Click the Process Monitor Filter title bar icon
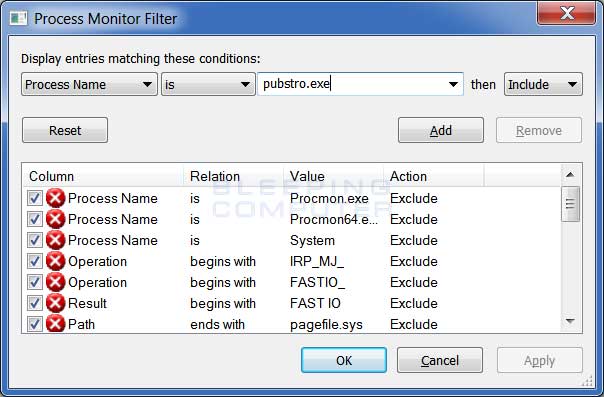Screen dimensions: 604x397 pyautogui.click(x=18, y=18)
